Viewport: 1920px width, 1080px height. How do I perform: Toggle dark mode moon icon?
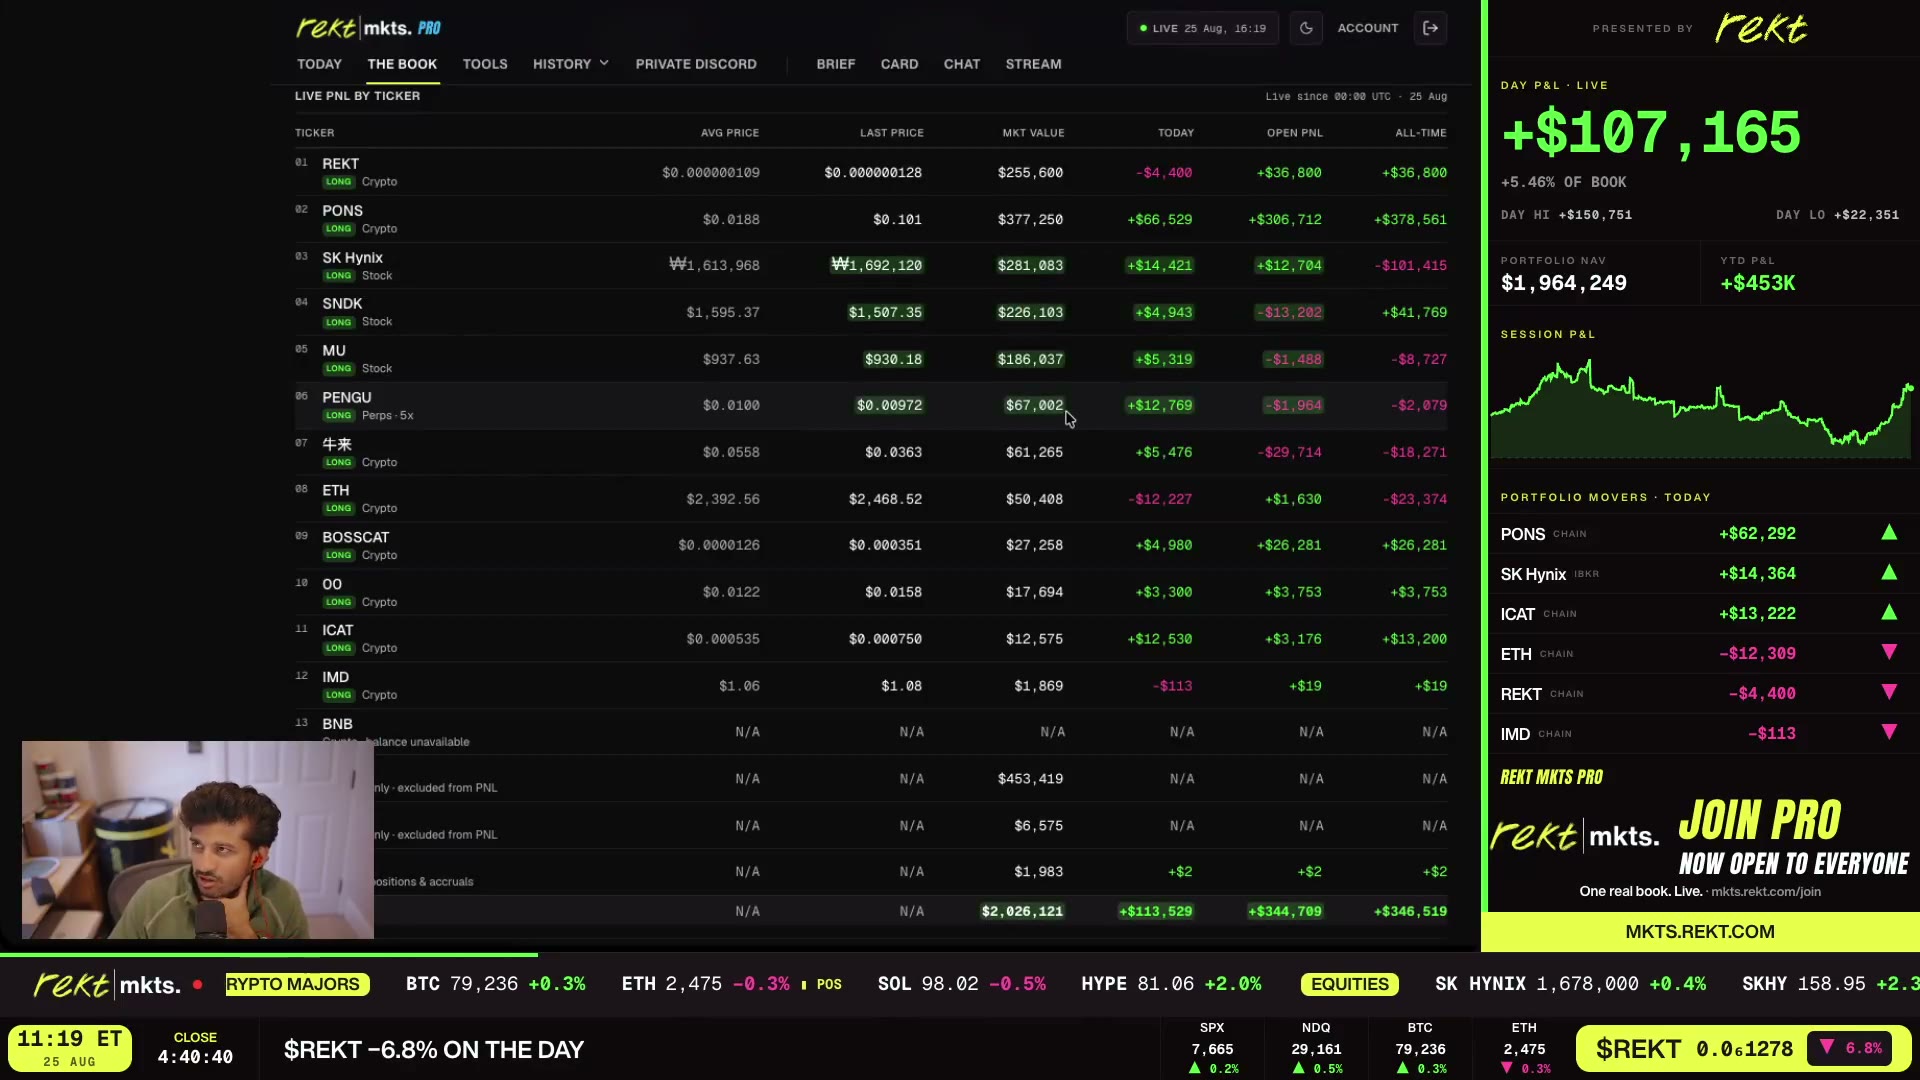1306,28
